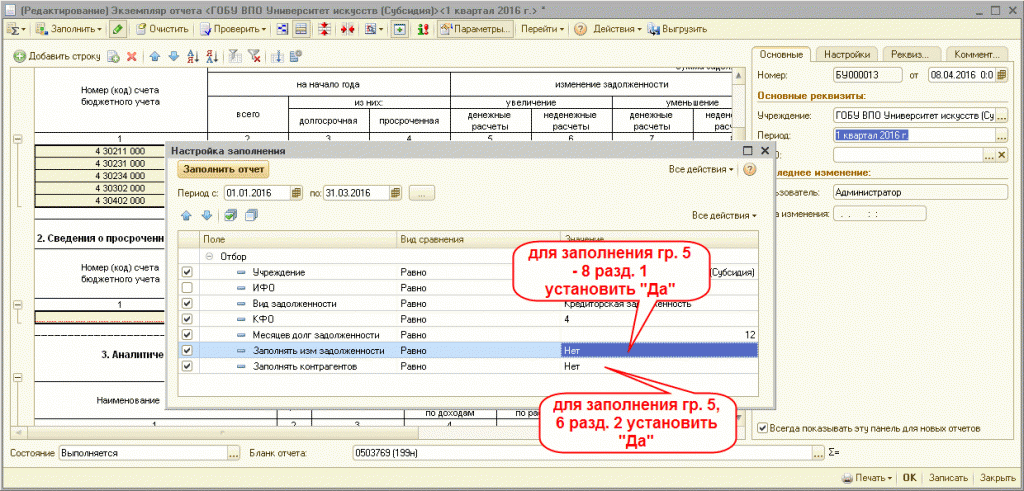Toggle the ИФО filter checkbox
The image size is (1024, 491).
click(x=186, y=287)
